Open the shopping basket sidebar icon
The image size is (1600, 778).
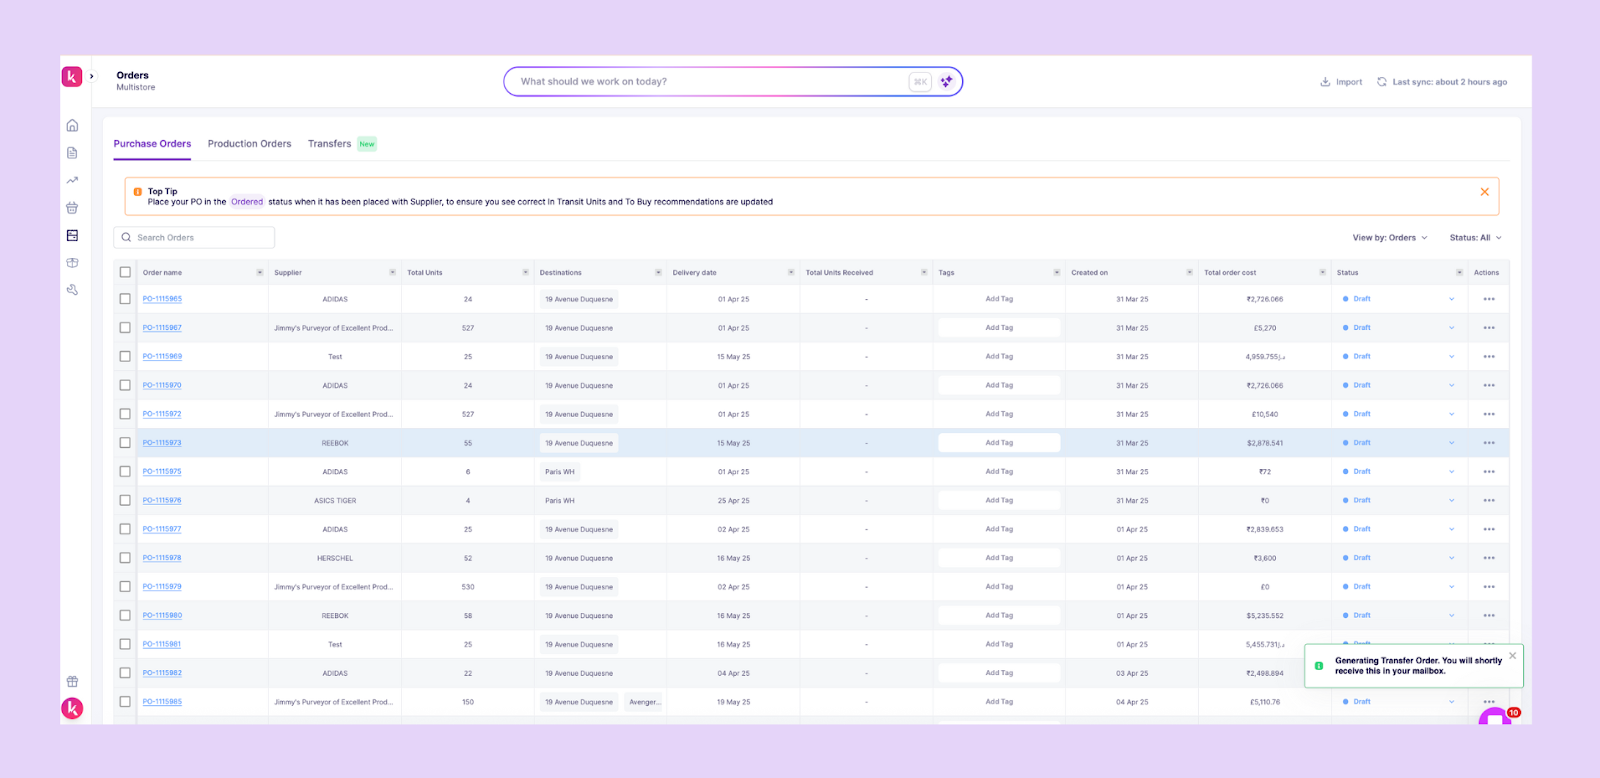(72, 208)
